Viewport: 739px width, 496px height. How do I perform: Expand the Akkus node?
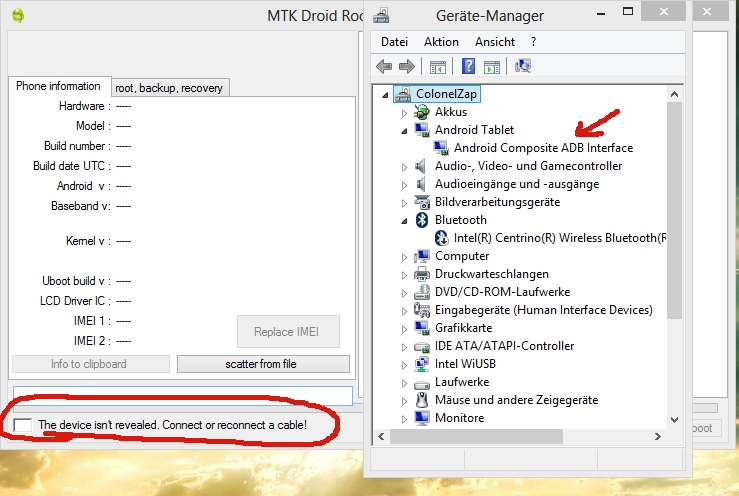click(404, 113)
